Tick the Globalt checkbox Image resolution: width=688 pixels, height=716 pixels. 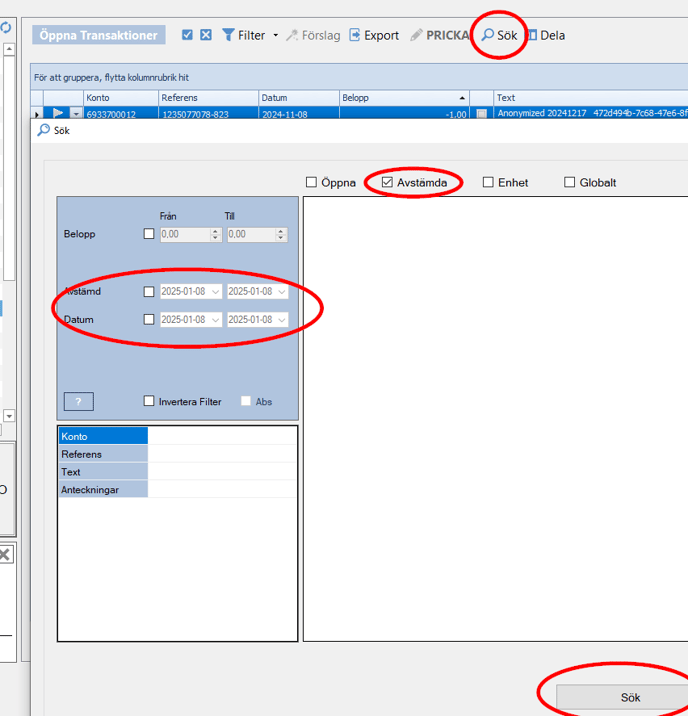tap(569, 183)
